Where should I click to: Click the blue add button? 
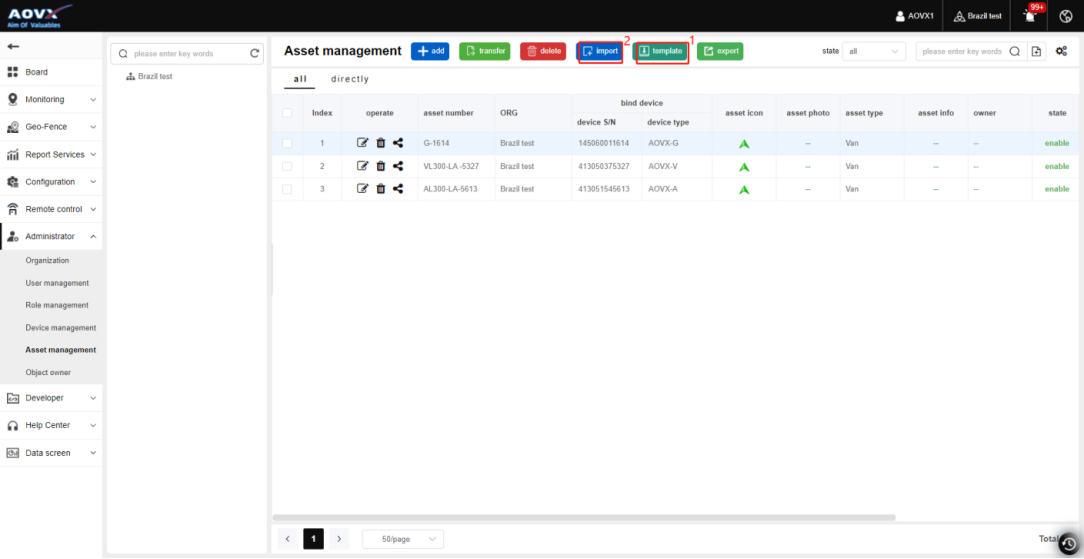point(430,51)
